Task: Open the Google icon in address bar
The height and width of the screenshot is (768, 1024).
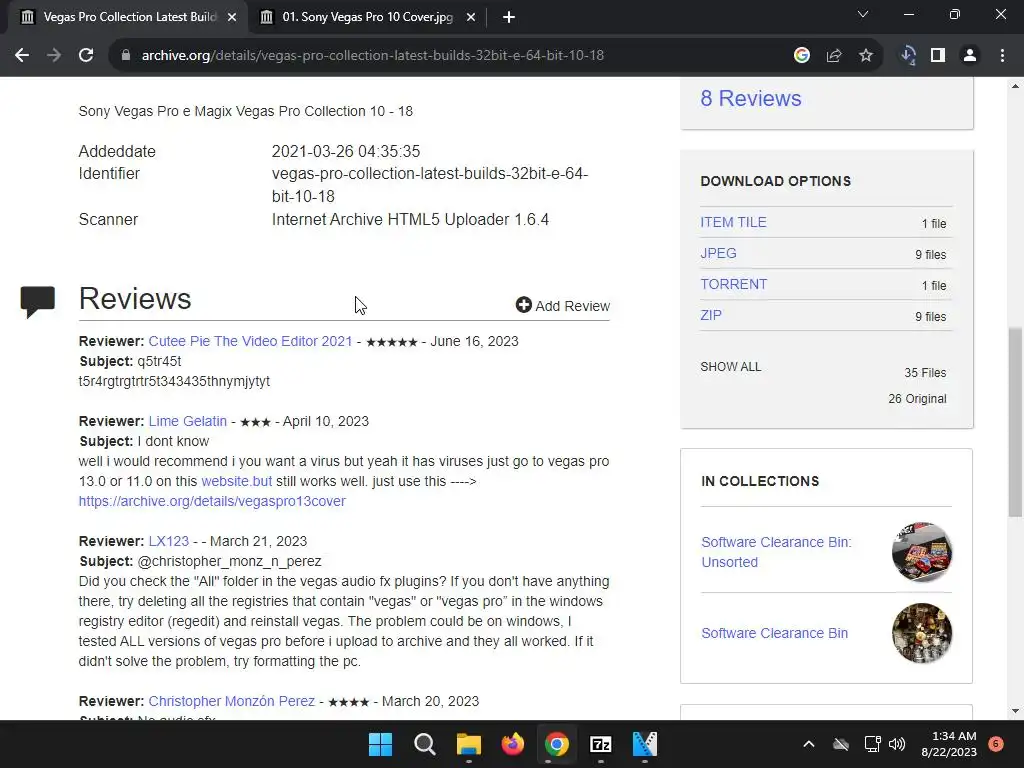Action: point(802,56)
